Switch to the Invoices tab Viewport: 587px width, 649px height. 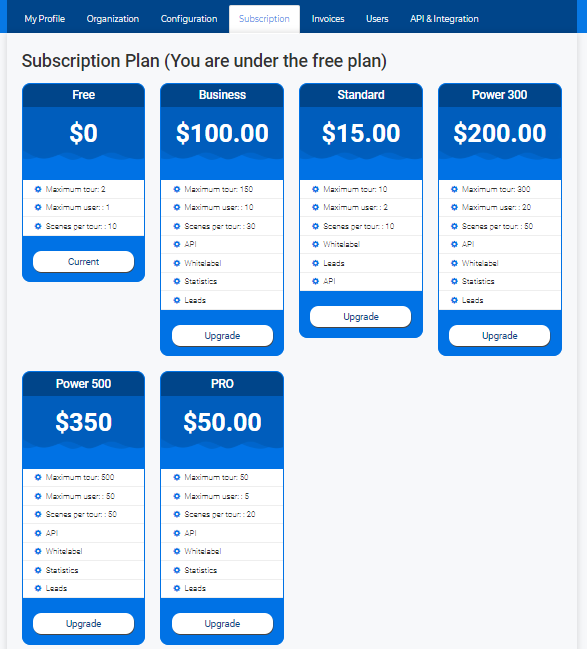click(328, 19)
